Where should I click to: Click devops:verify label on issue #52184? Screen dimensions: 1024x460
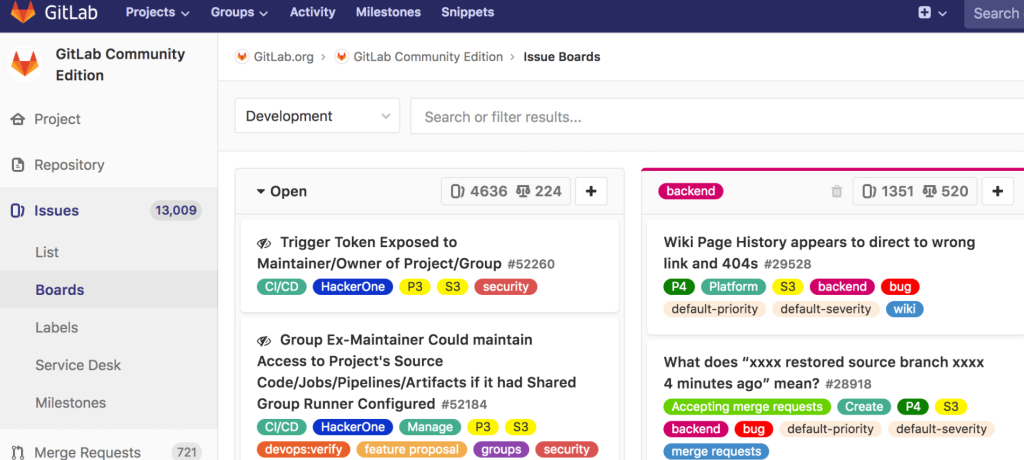click(x=304, y=450)
